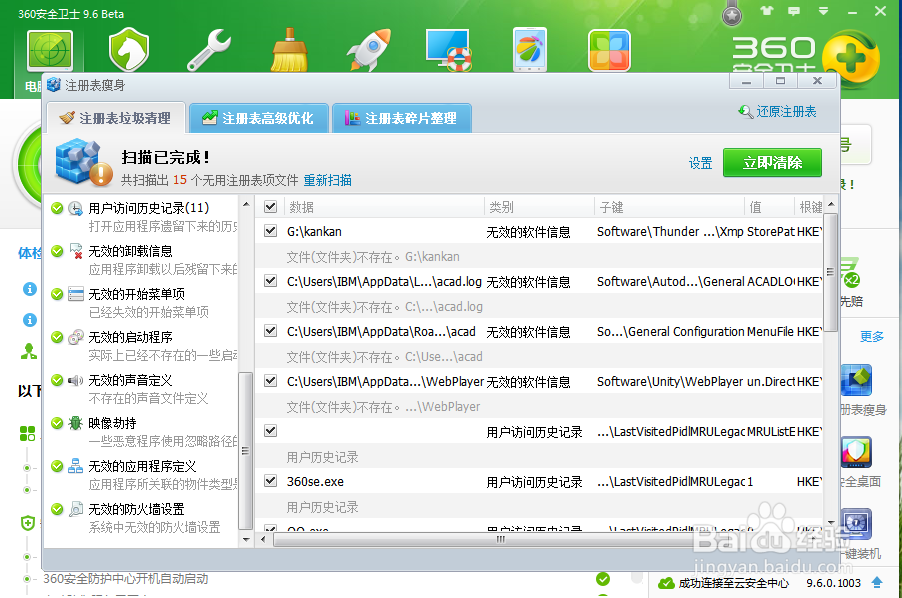Image resolution: width=902 pixels, height=598 pixels.
Task: Click the green 立即清除 button
Action: [x=772, y=162]
